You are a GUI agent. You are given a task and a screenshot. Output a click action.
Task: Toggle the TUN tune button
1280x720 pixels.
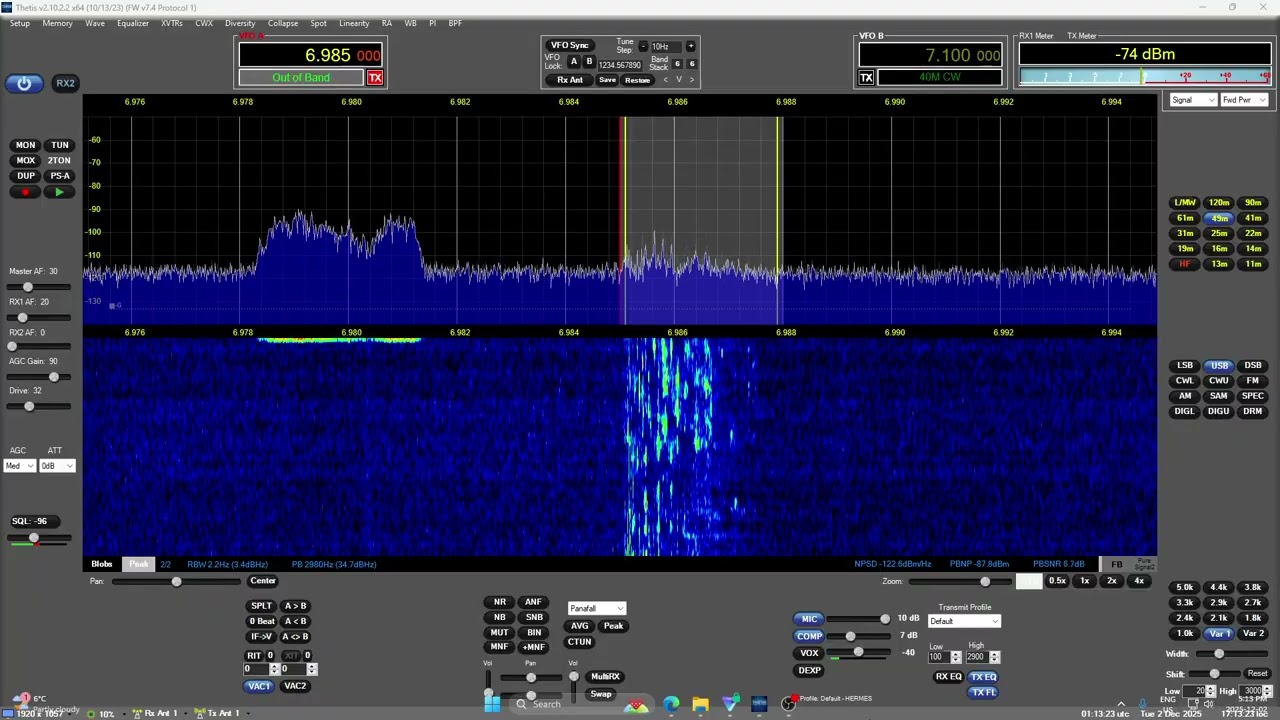coord(60,145)
